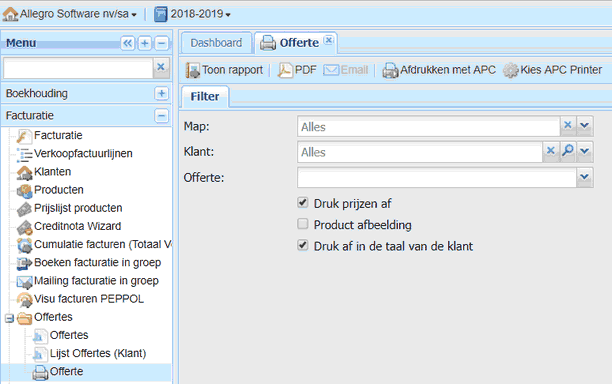Switch to the Dashboard tab

(216, 43)
